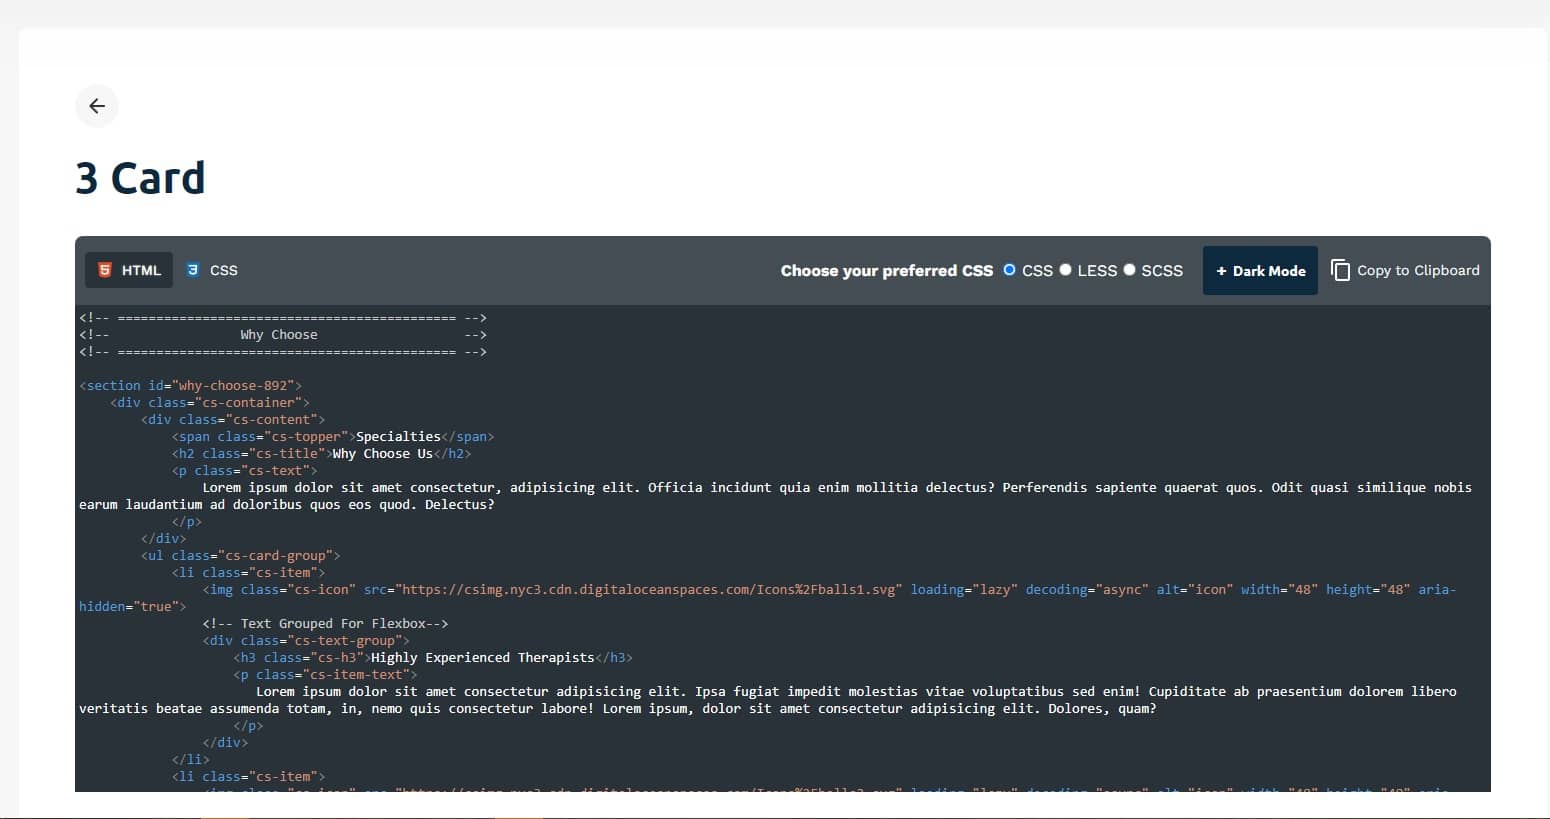Click "Highly Experienced Therapists" h3 line

[433, 658]
